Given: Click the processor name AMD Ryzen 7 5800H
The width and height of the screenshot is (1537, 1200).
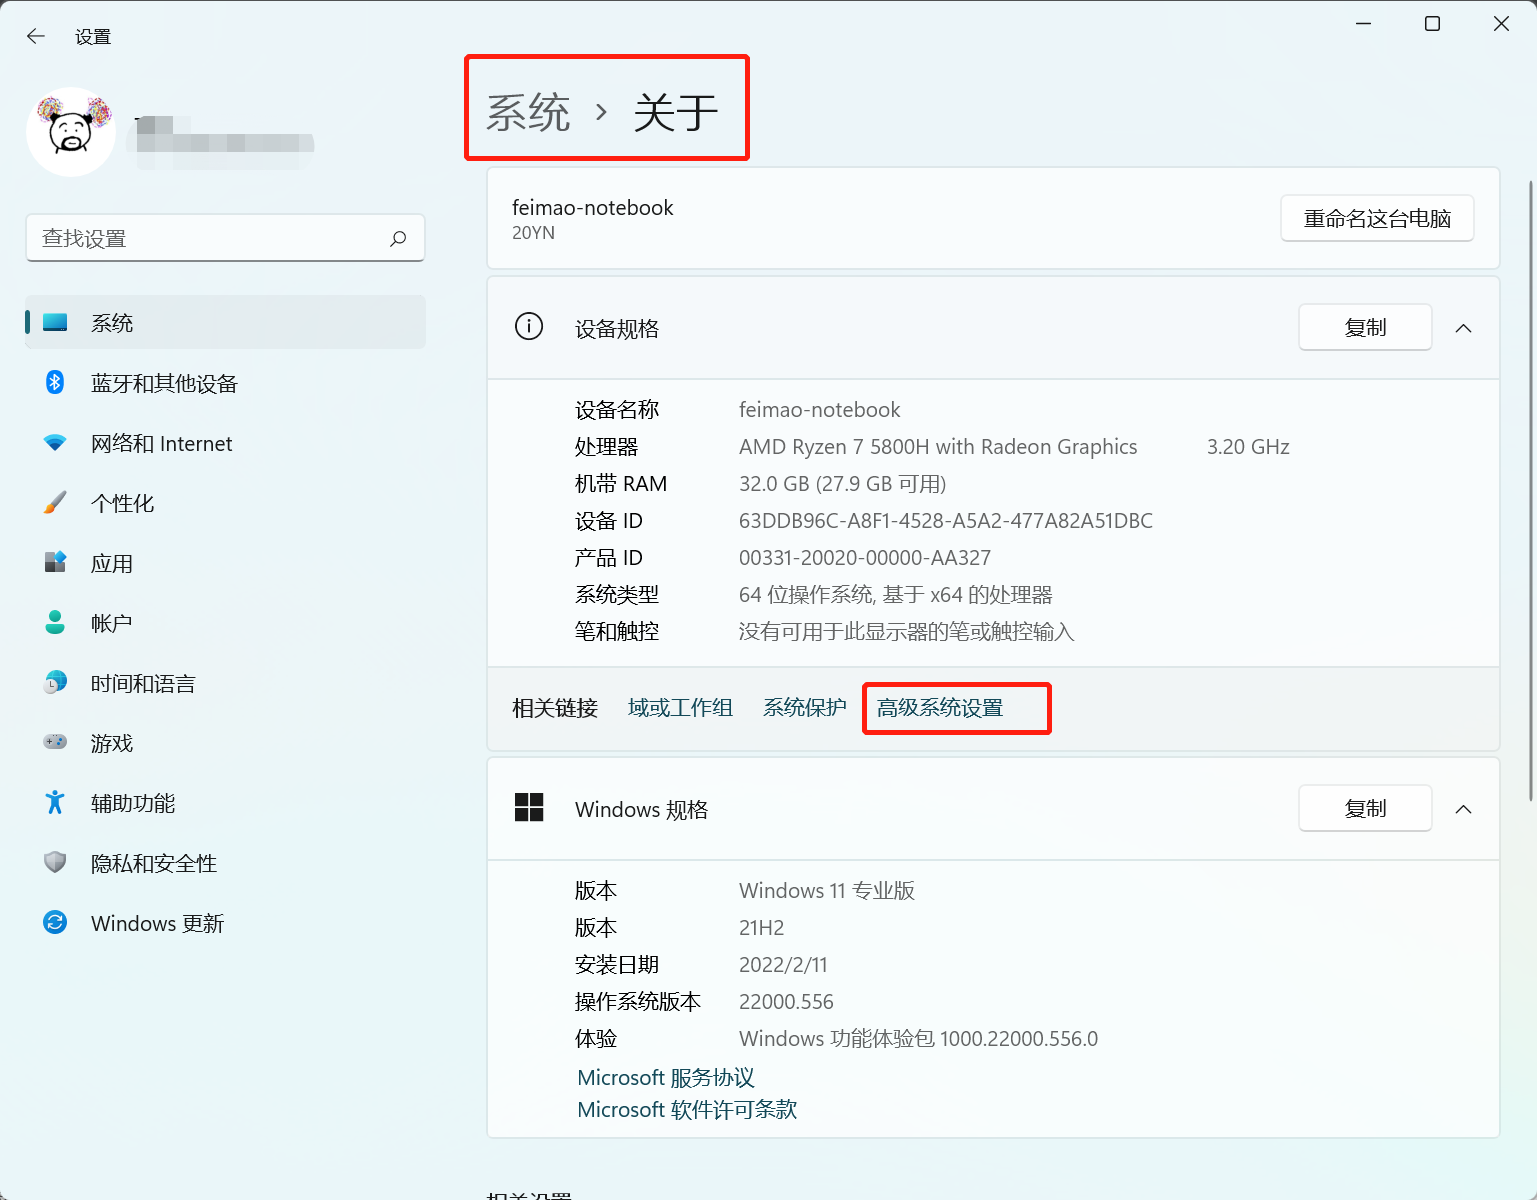Looking at the screenshot, I should (x=938, y=446).
